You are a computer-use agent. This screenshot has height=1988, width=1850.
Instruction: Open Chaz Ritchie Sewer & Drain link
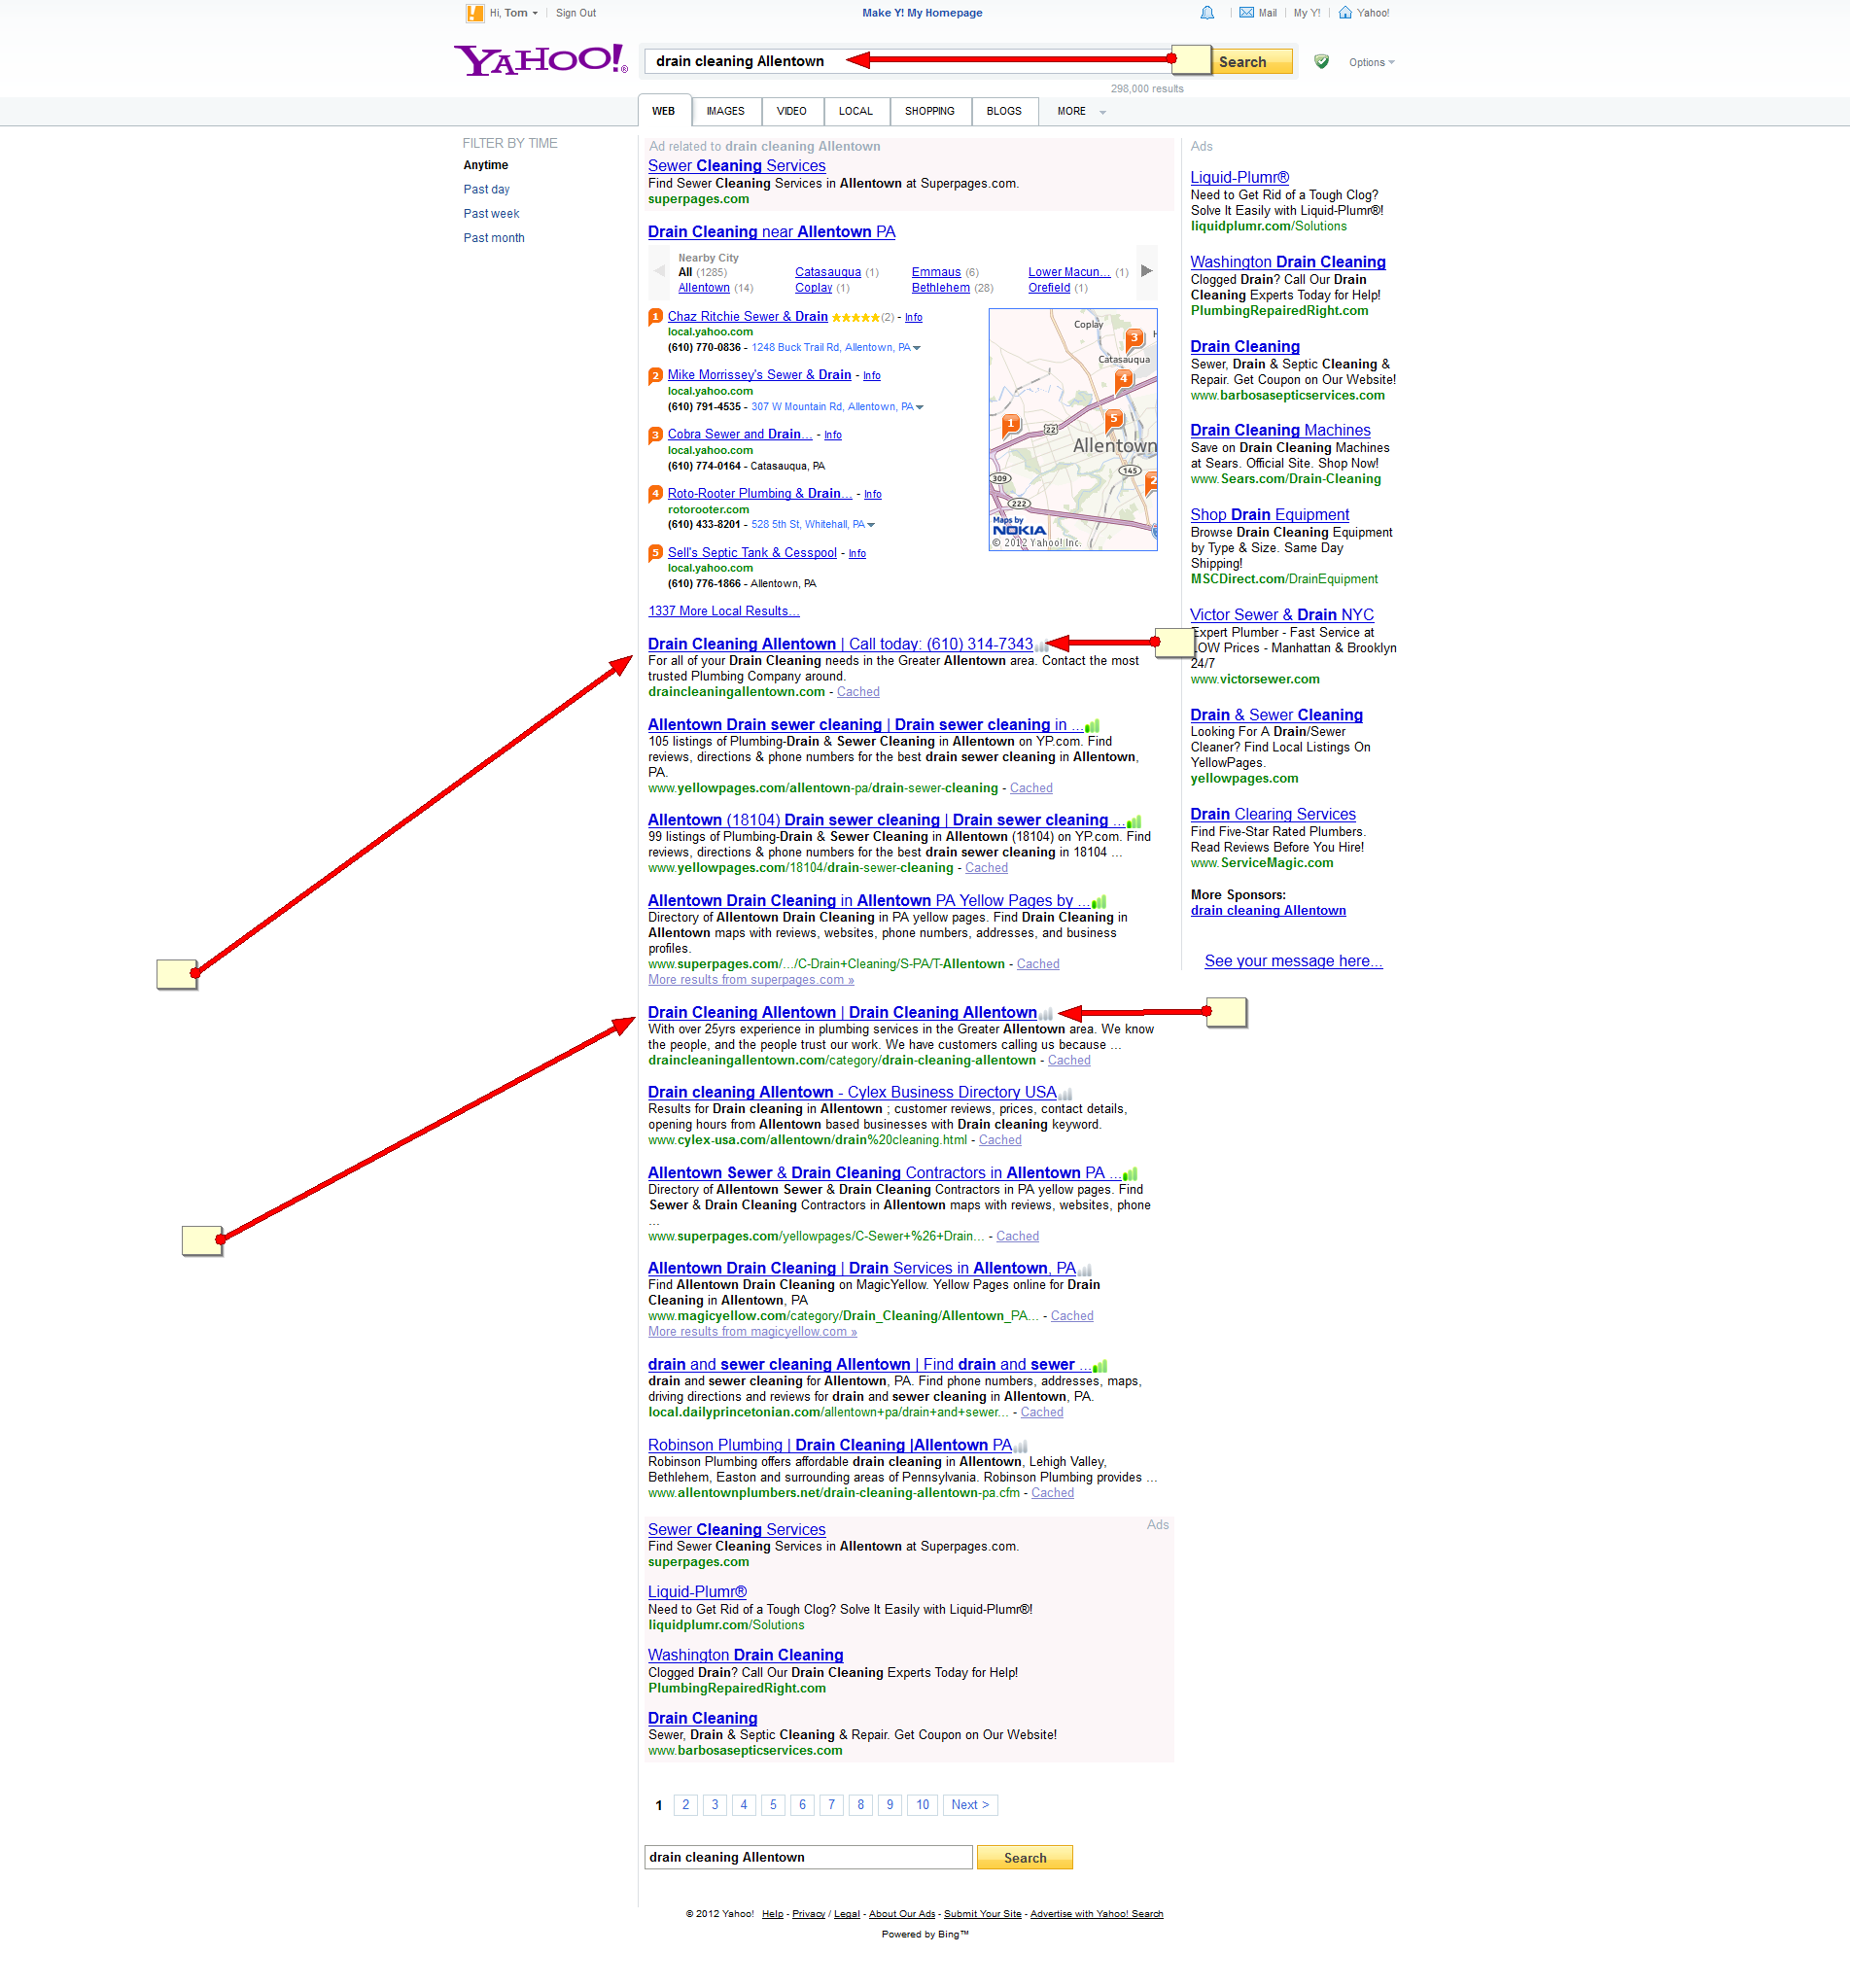tap(748, 317)
